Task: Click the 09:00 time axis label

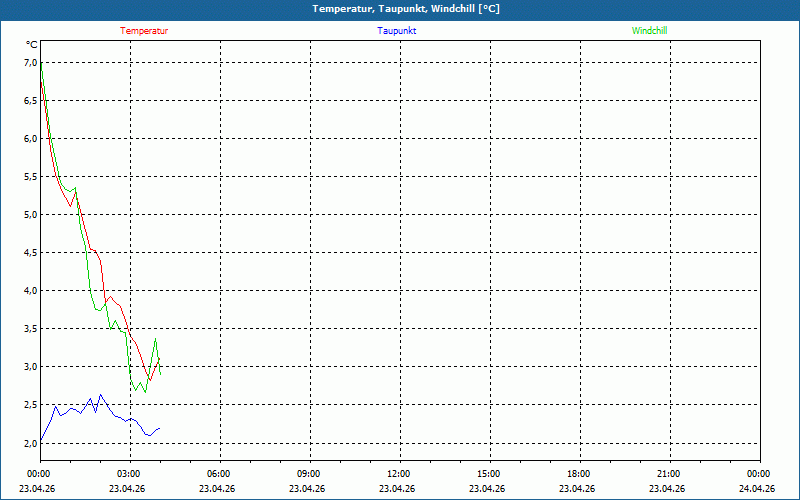Action: [x=309, y=474]
